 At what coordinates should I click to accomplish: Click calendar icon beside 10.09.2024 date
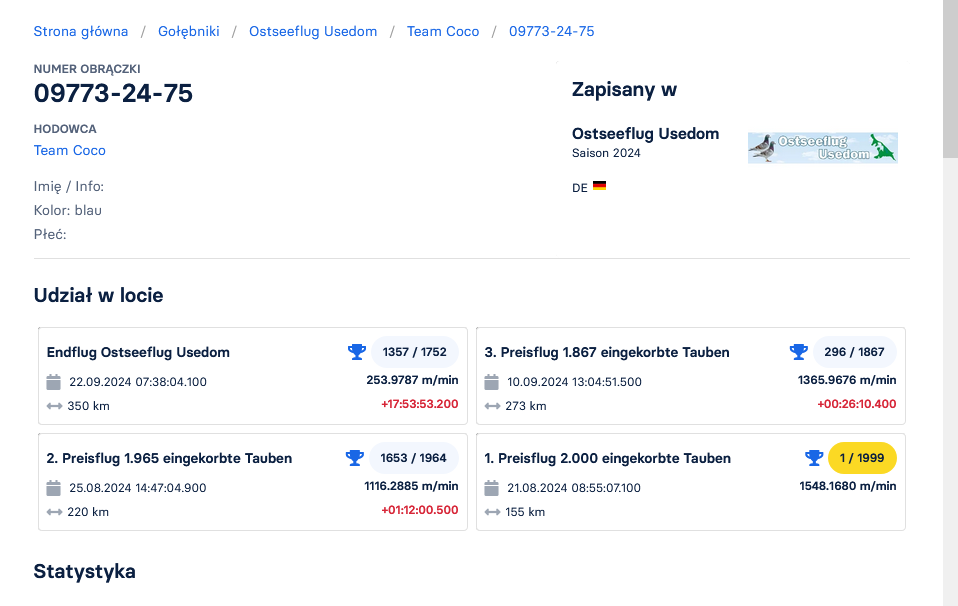(x=492, y=382)
